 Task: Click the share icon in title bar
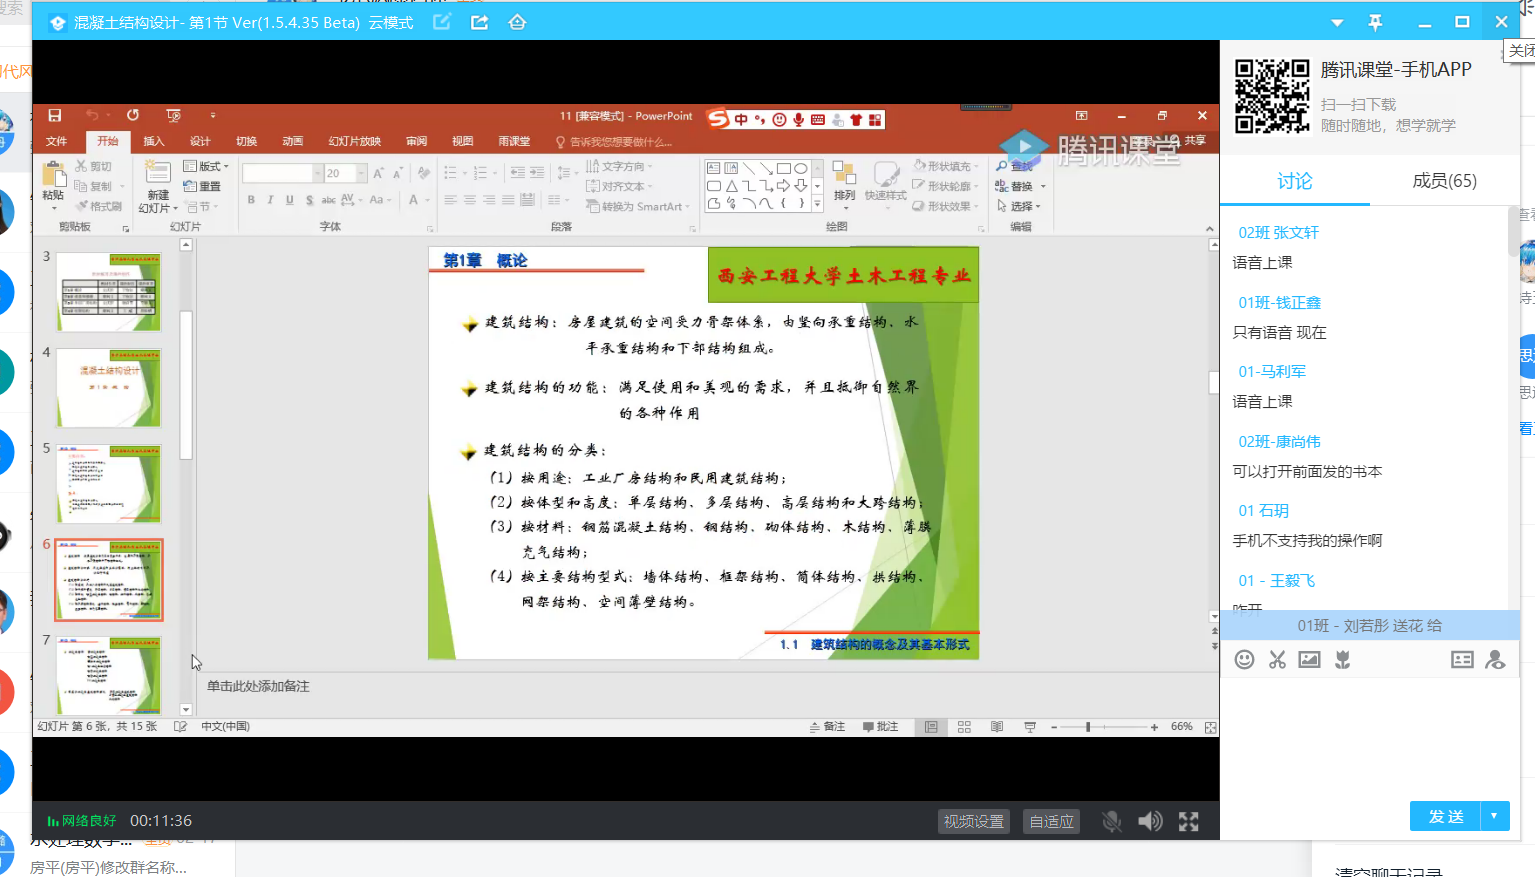pos(480,22)
